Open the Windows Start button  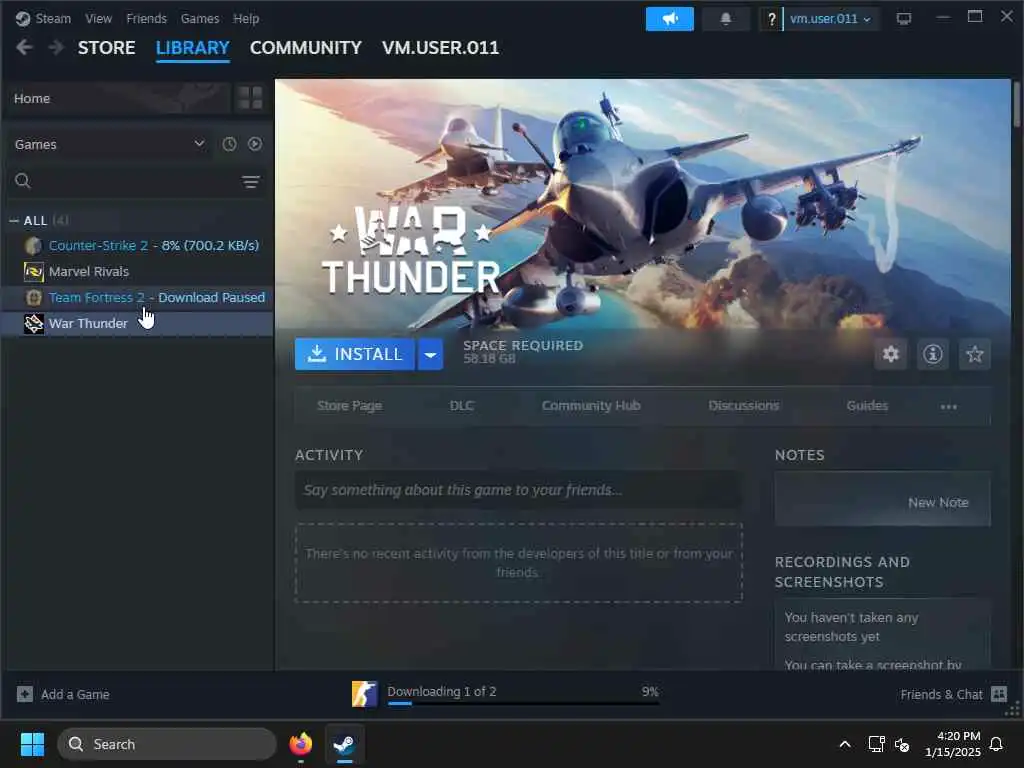32,744
